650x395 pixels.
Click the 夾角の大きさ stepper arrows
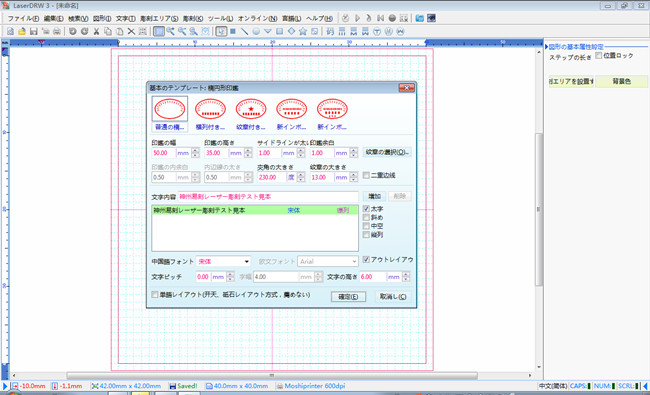(301, 177)
